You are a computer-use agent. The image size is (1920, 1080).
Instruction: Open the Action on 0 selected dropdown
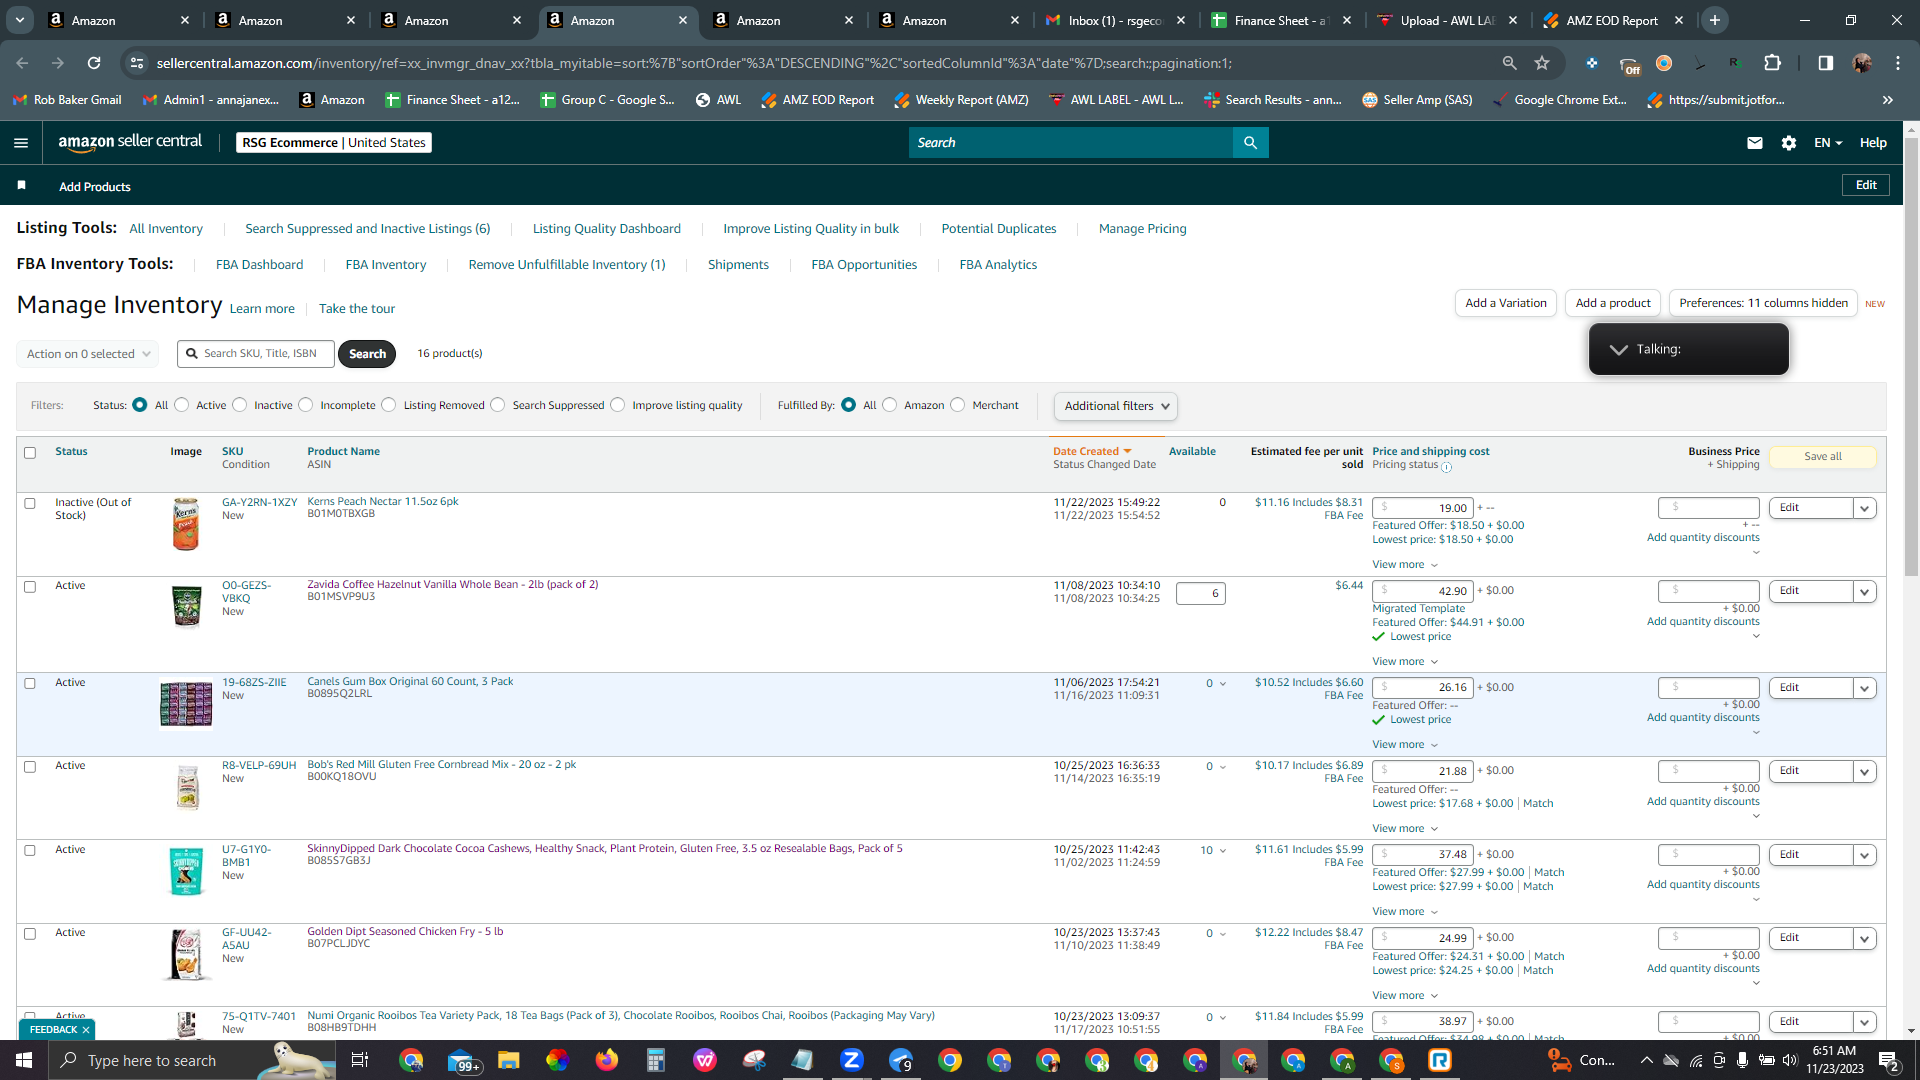pos(88,354)
